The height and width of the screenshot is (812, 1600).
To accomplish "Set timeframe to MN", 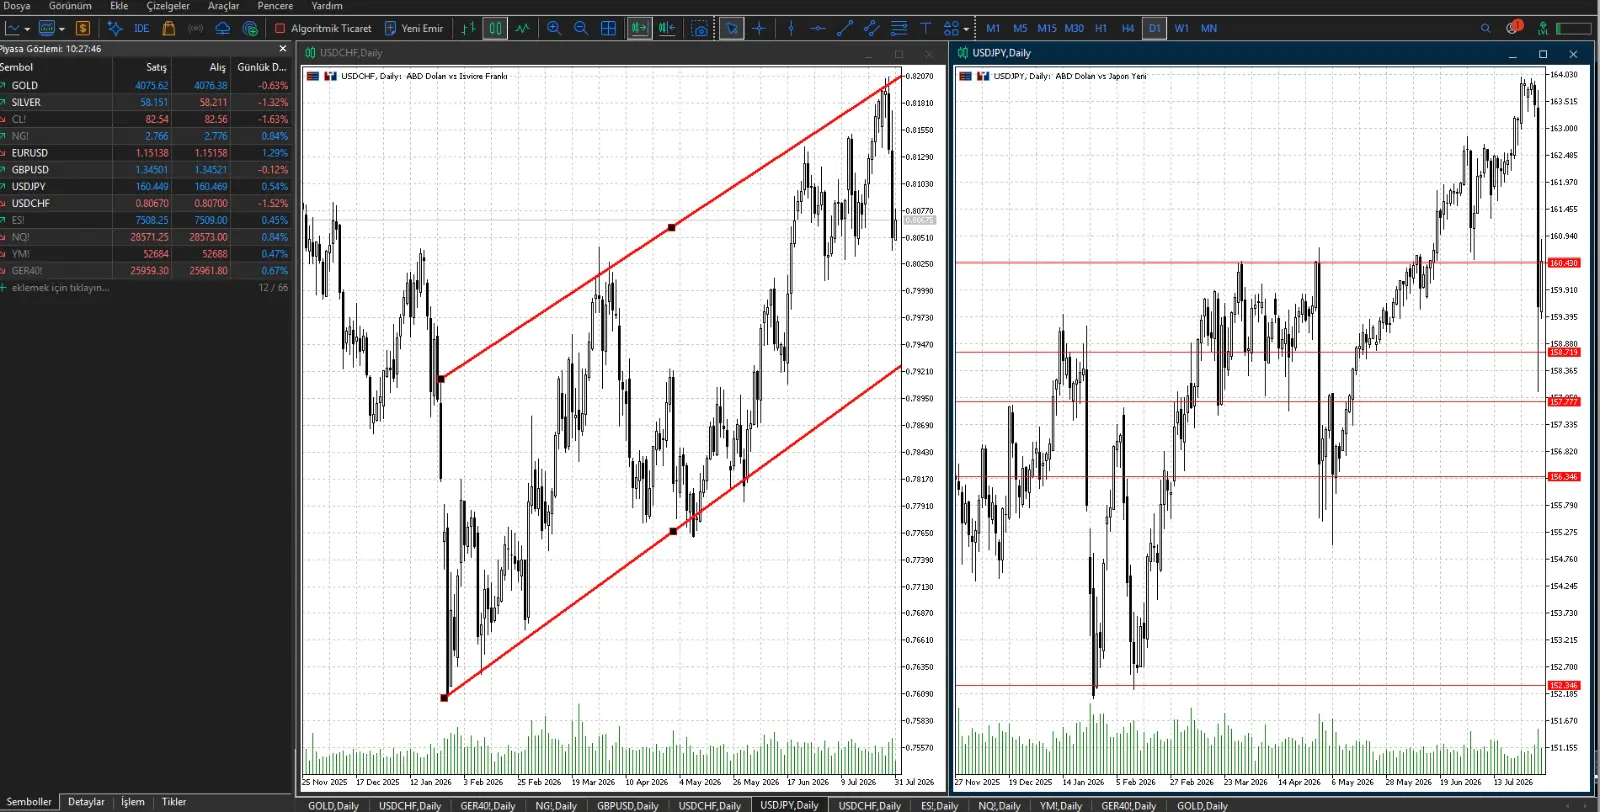I will click(x=1209, y=28).
